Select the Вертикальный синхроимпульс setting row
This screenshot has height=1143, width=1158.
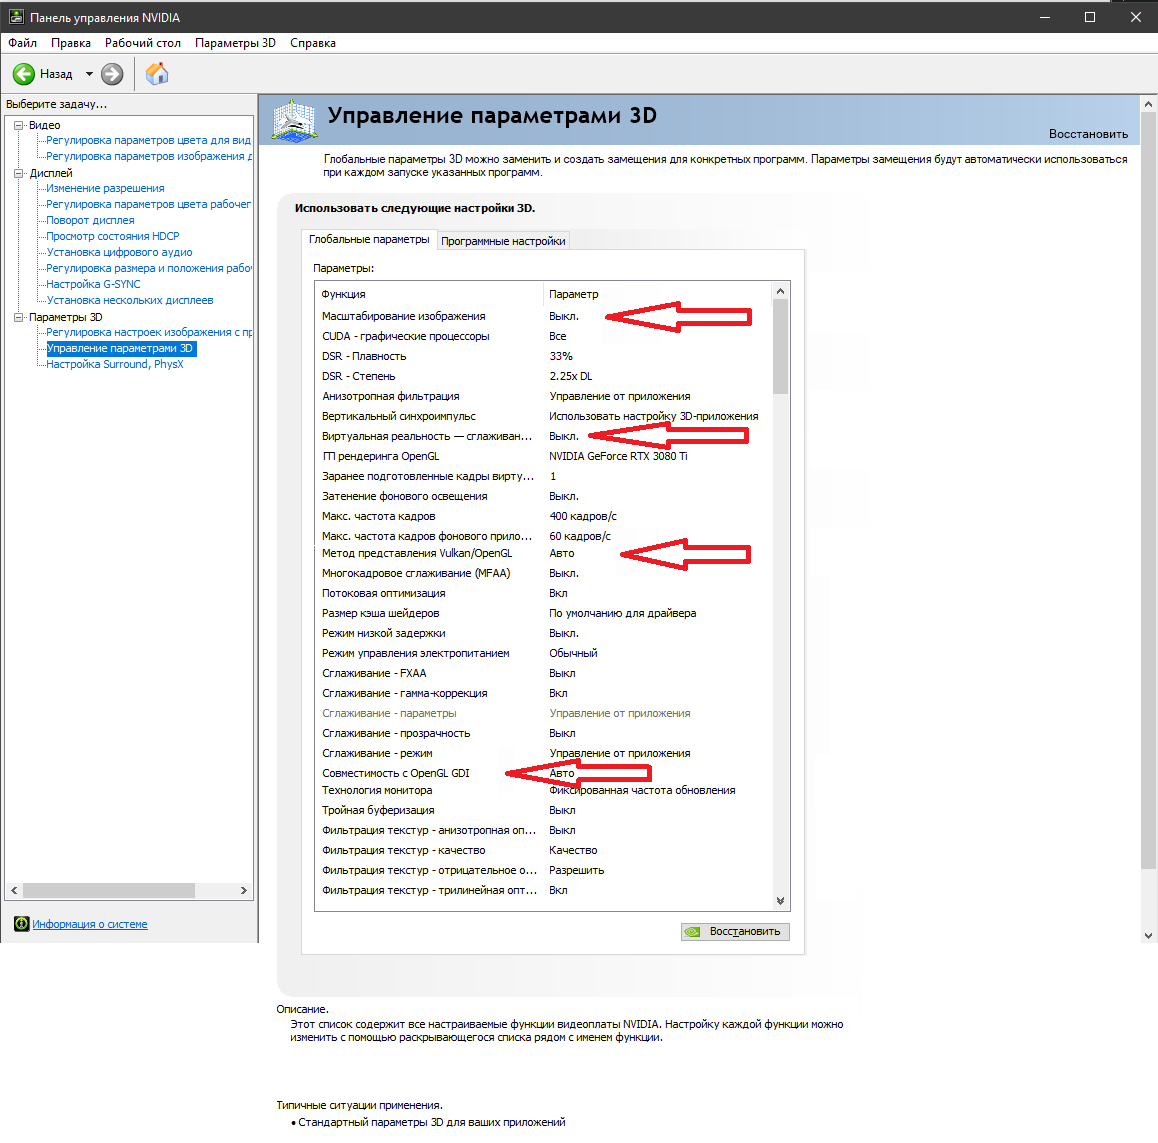tap(399, 416)
